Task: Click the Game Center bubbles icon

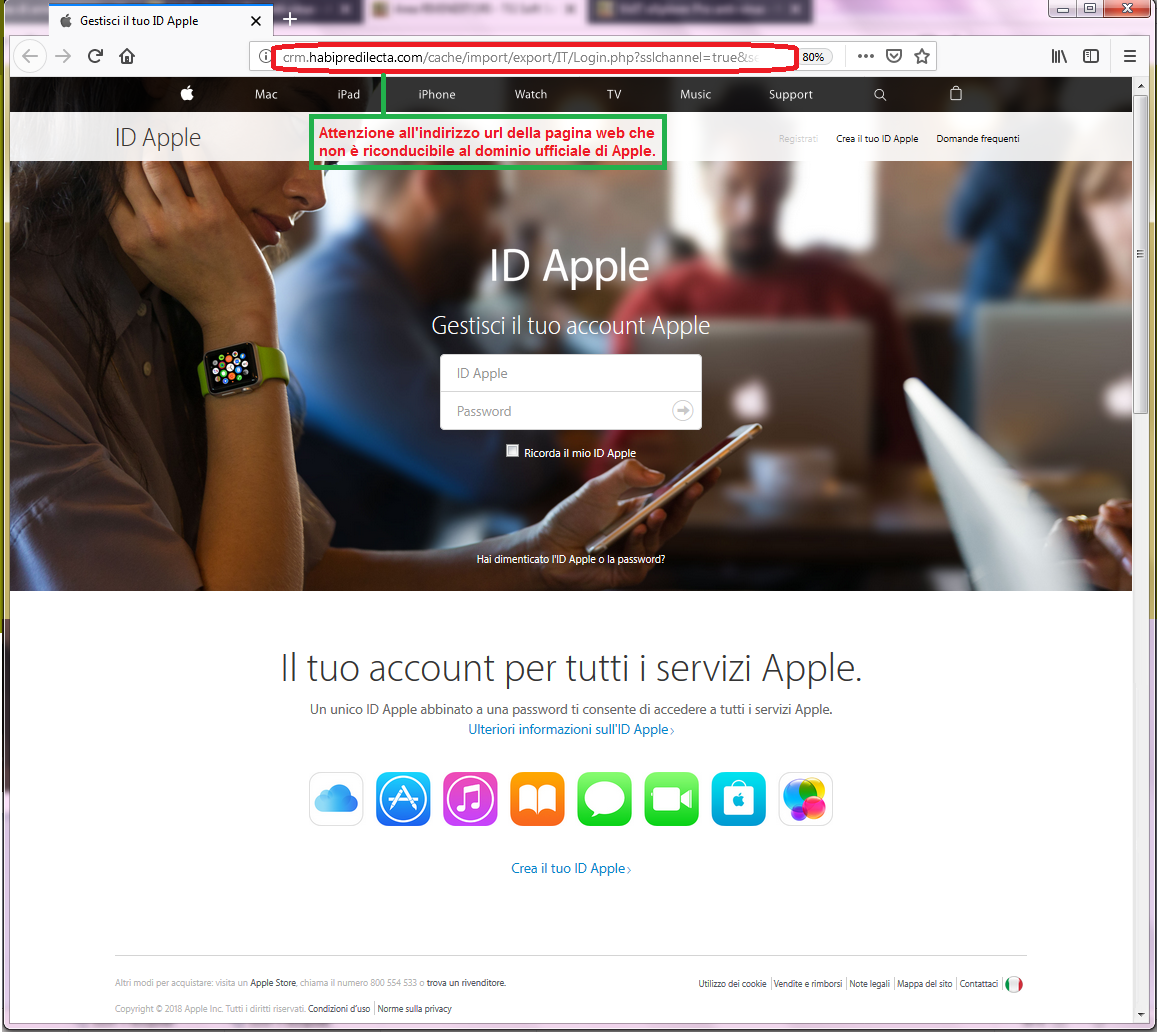Action: coord(806,799)
